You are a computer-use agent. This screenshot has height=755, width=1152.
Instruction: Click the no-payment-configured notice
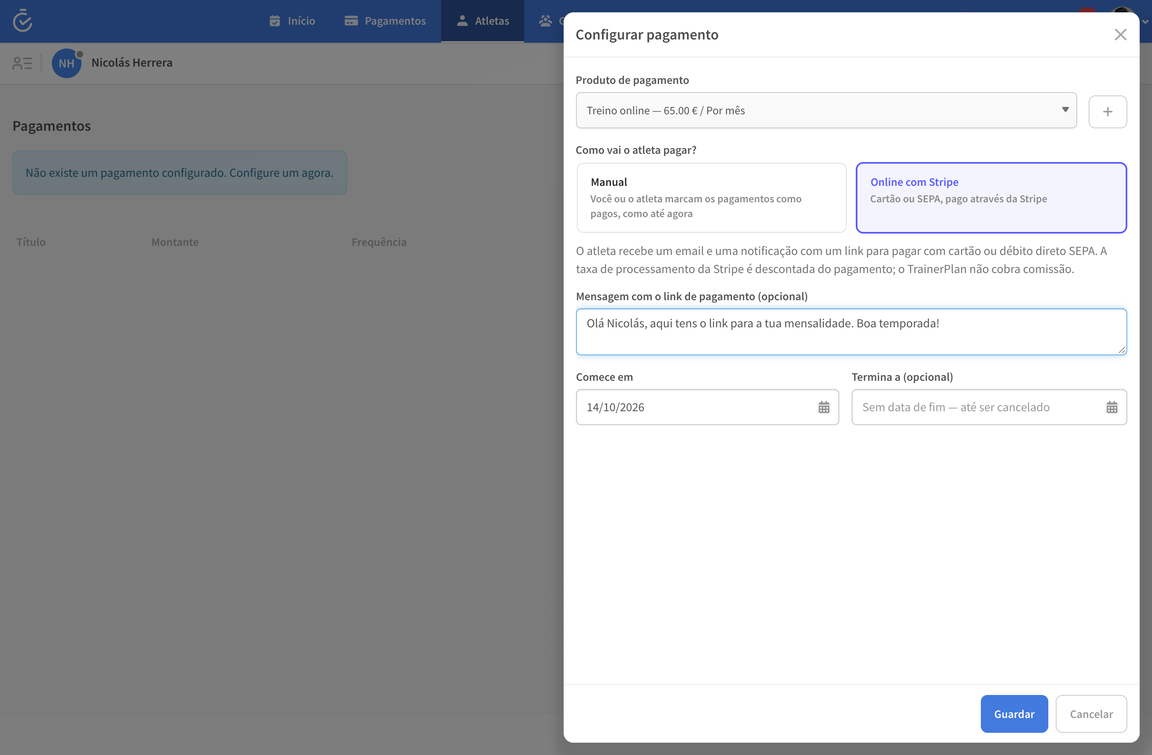tap(179, 173)
